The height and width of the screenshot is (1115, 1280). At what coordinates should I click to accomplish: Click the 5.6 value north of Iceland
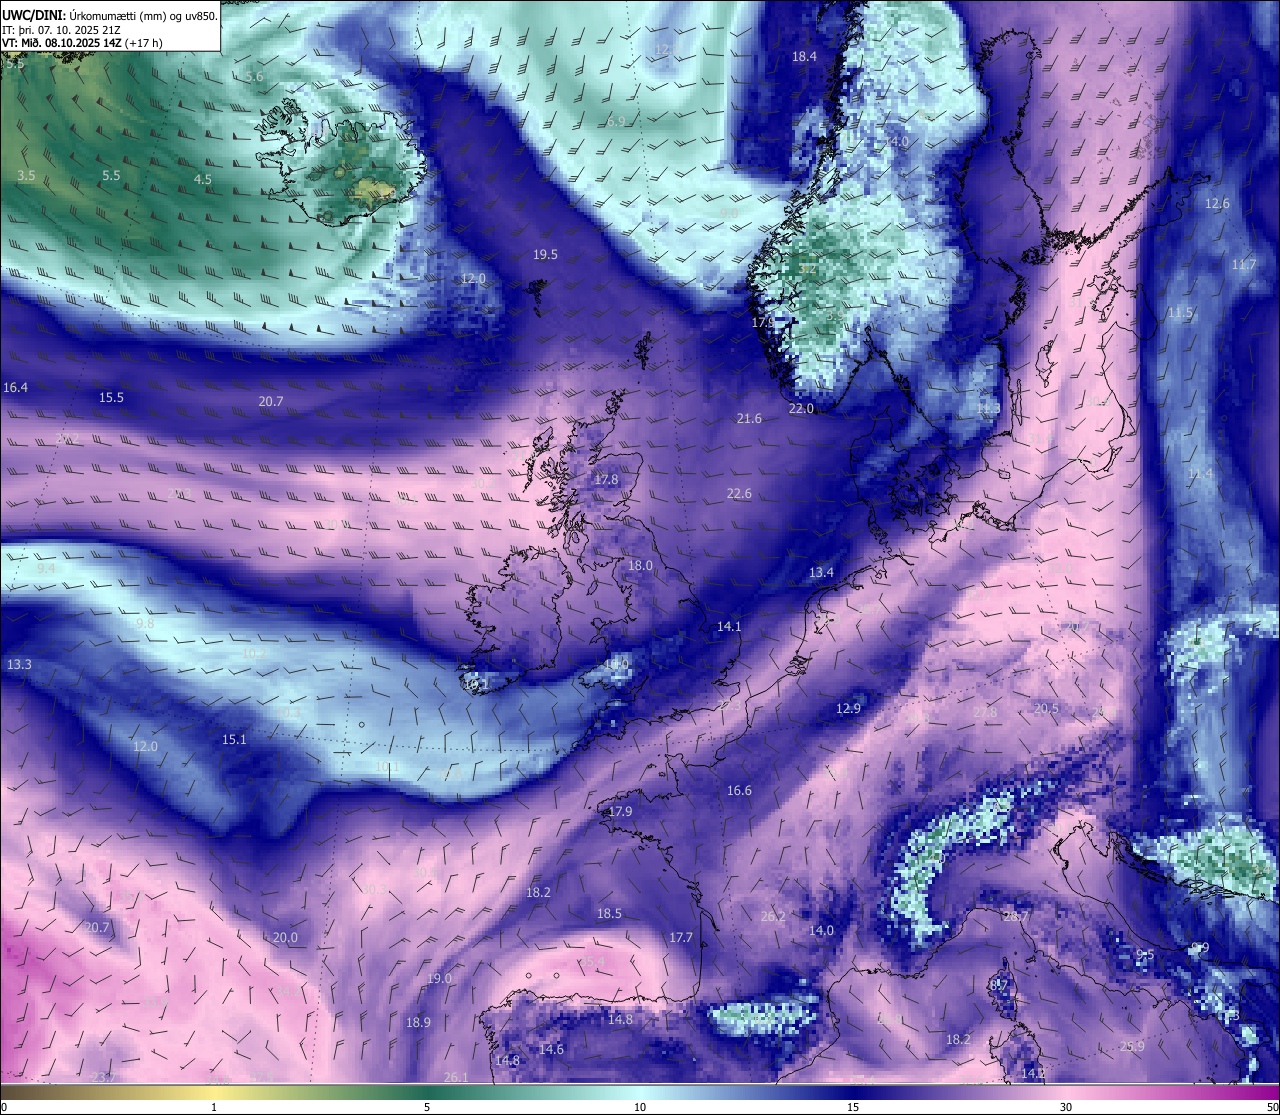(254, 77)
